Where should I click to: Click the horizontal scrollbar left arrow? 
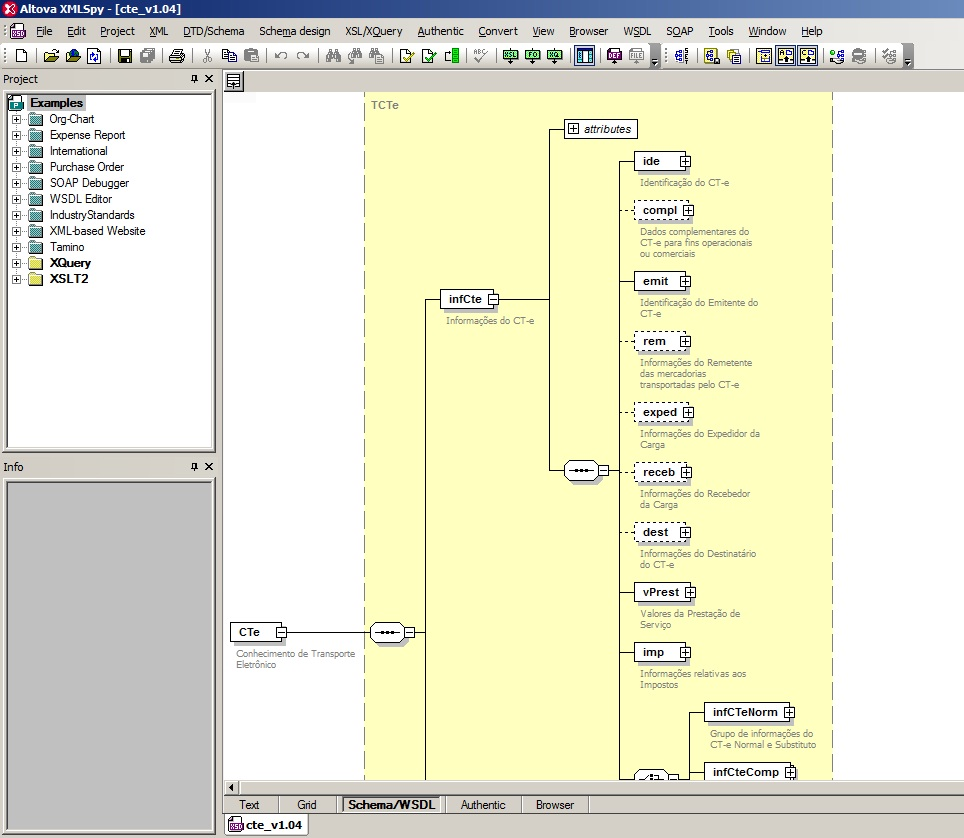click(232, 788)
